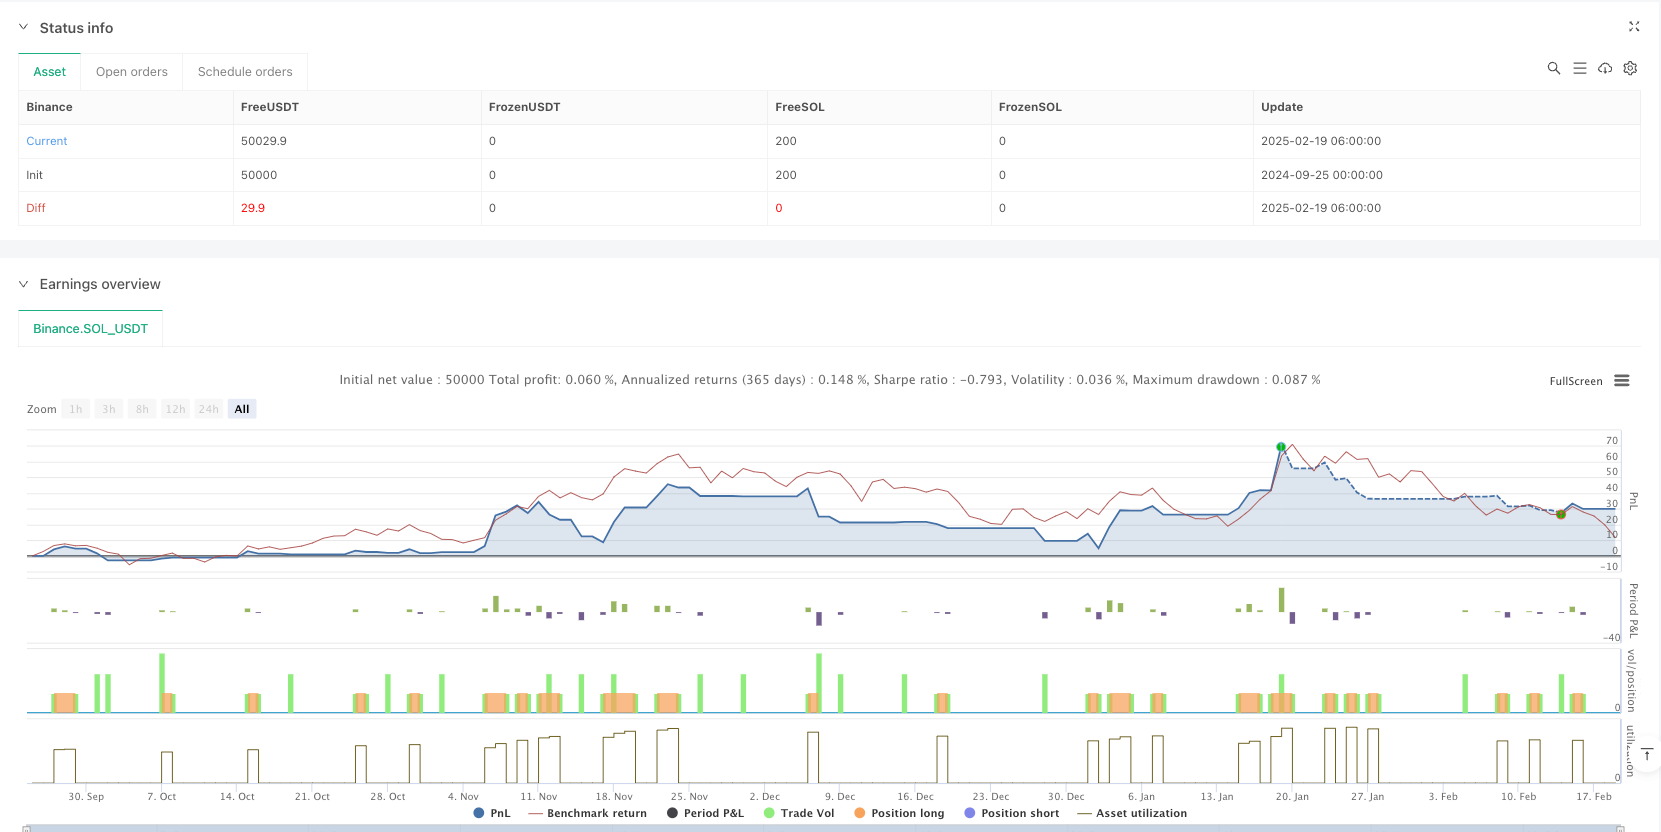Hide the Trade Vol series
The image size is (1661, 832).
[798, 813]
